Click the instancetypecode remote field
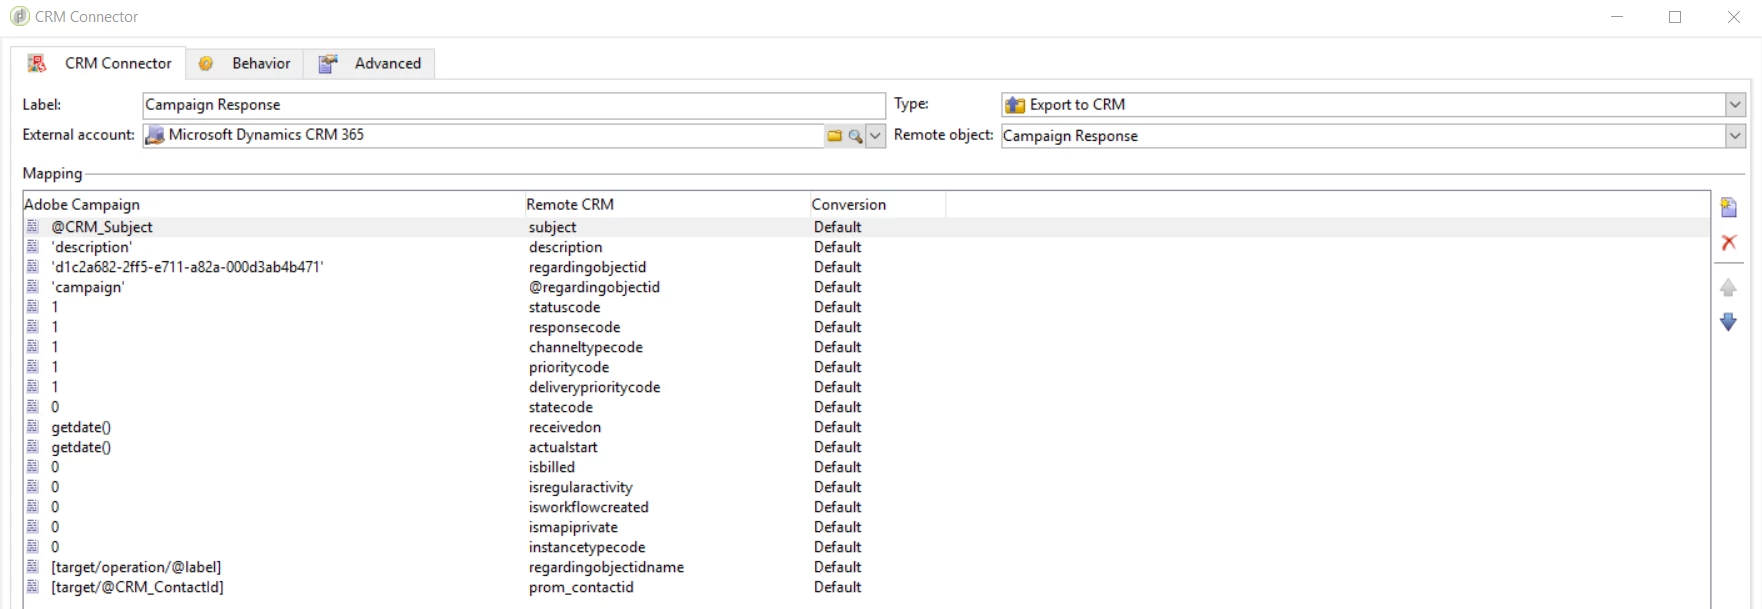The height and width of the screenshot is (609, 1762). pos(587,547)
